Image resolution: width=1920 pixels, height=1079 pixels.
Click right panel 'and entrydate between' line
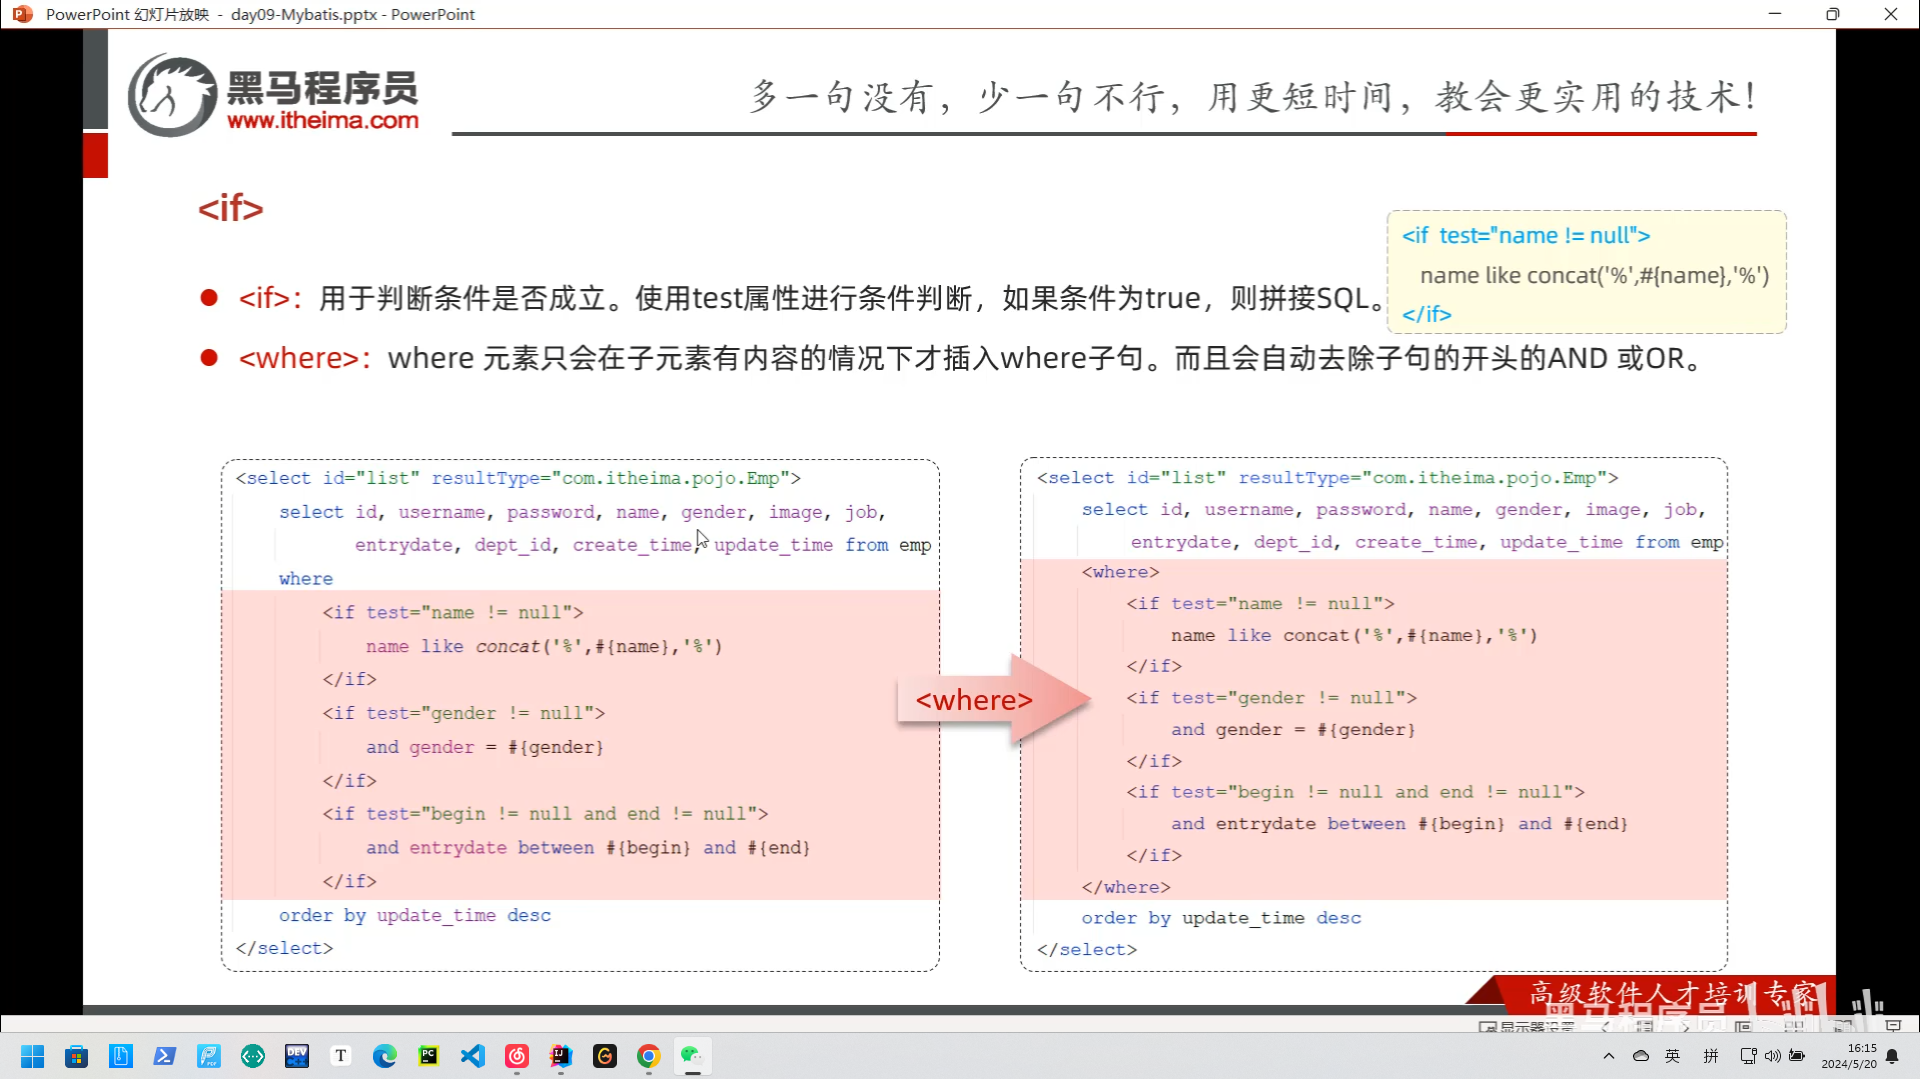click(x=1399, y=824)
